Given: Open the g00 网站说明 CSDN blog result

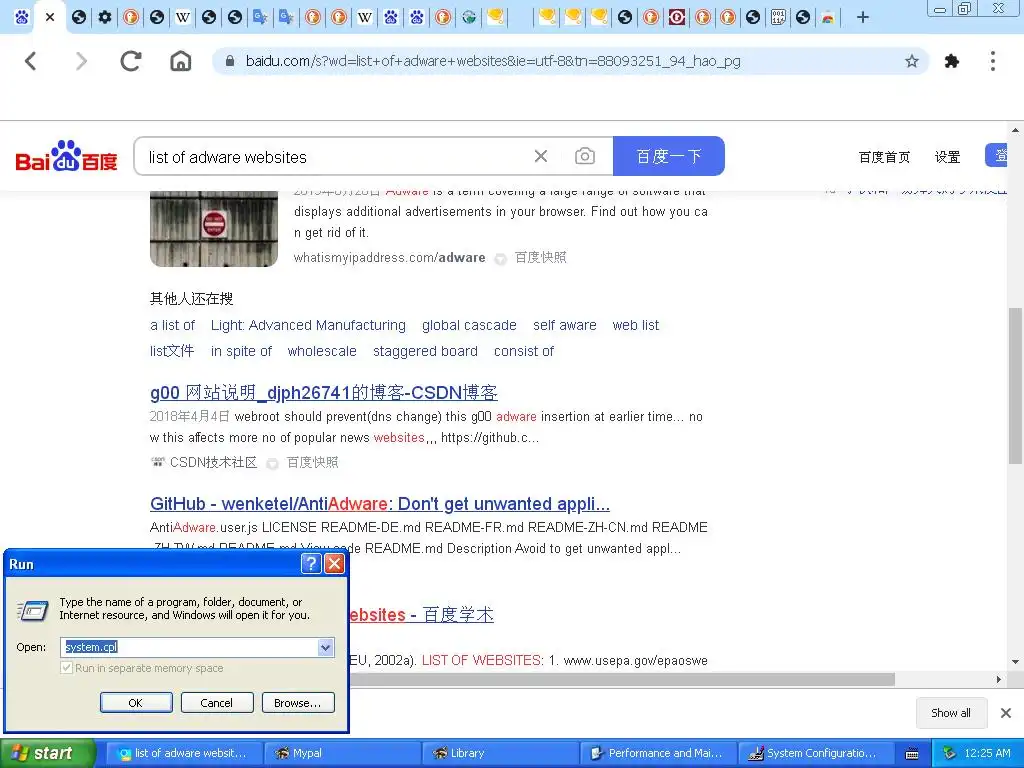Looking at the screenshot, I should click(x=324, y=392).
